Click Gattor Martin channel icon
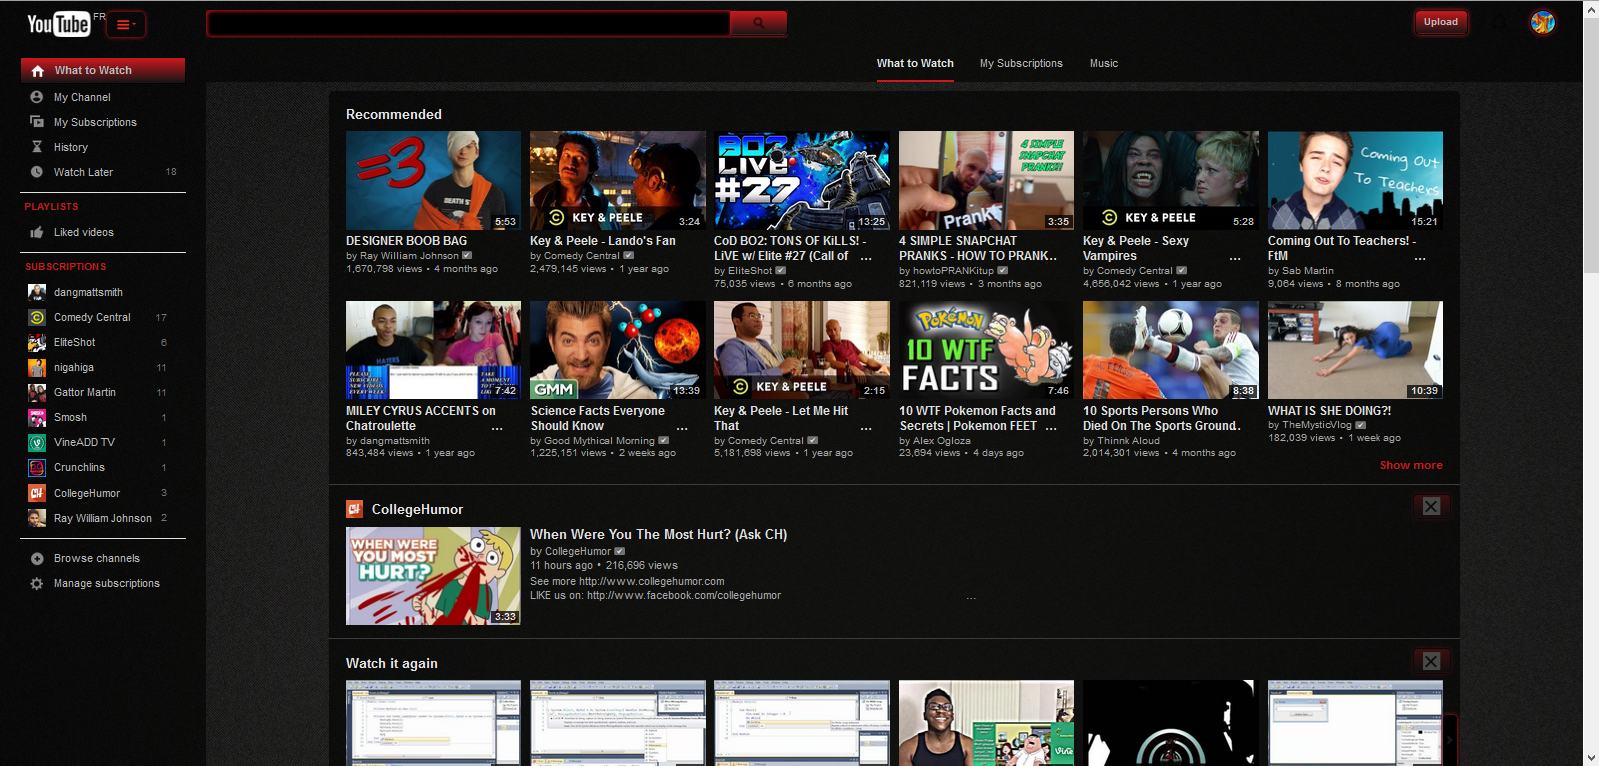This screenshot has height=766, width=1599. coord(37,392)
